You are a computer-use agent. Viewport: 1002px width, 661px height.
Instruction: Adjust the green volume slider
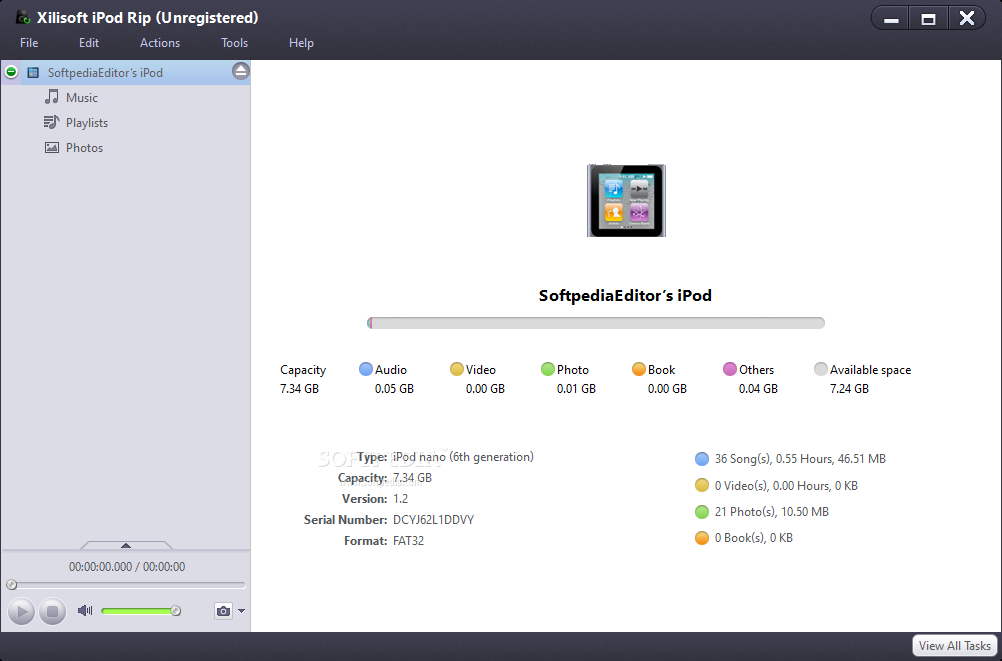(x=140, y=611)
